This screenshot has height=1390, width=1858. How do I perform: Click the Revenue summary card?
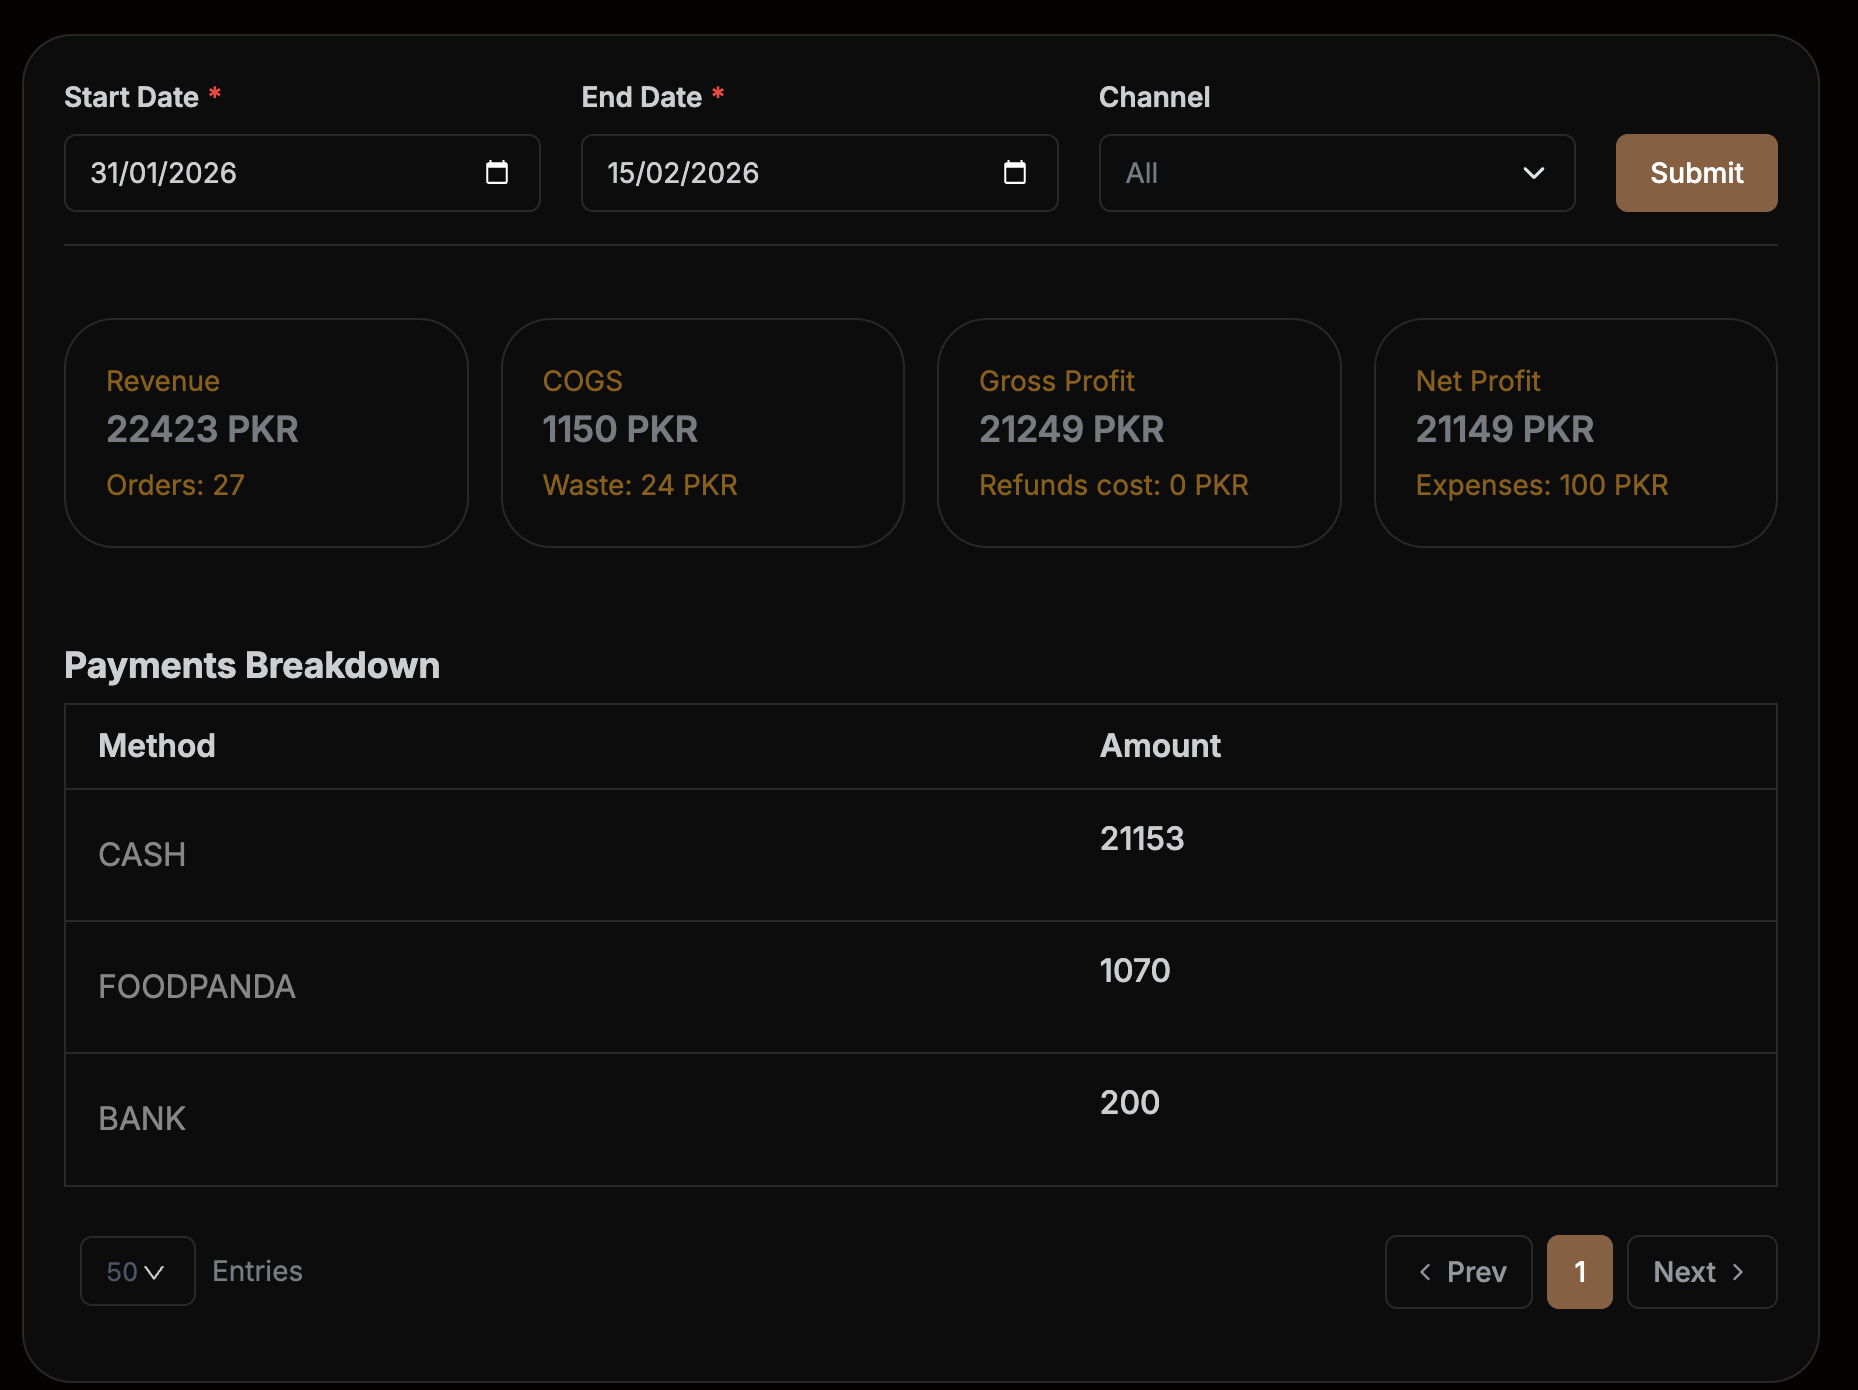[x=266, y=433]
